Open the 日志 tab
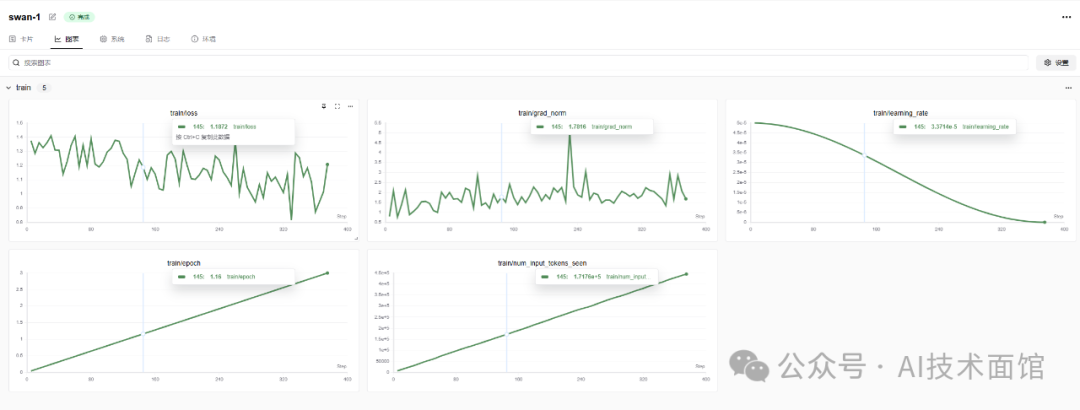Screen dimensions: 1080x410 point(157,39)
